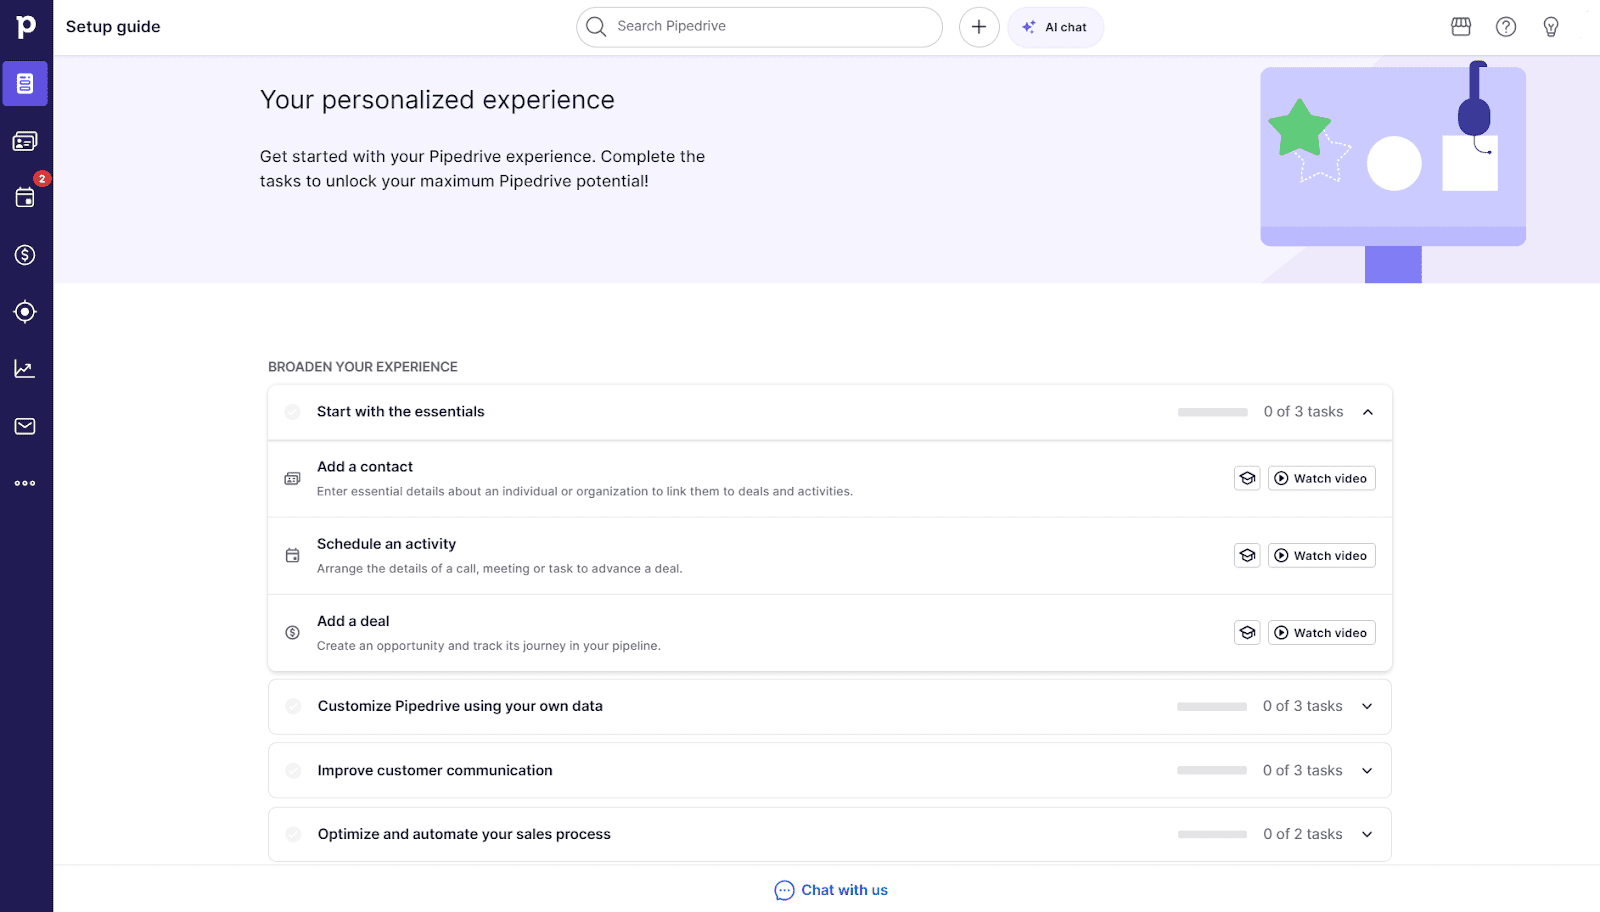Open Insights chart icon in sidebar
Screen dimensions: 1600x912
coord(25,369)
